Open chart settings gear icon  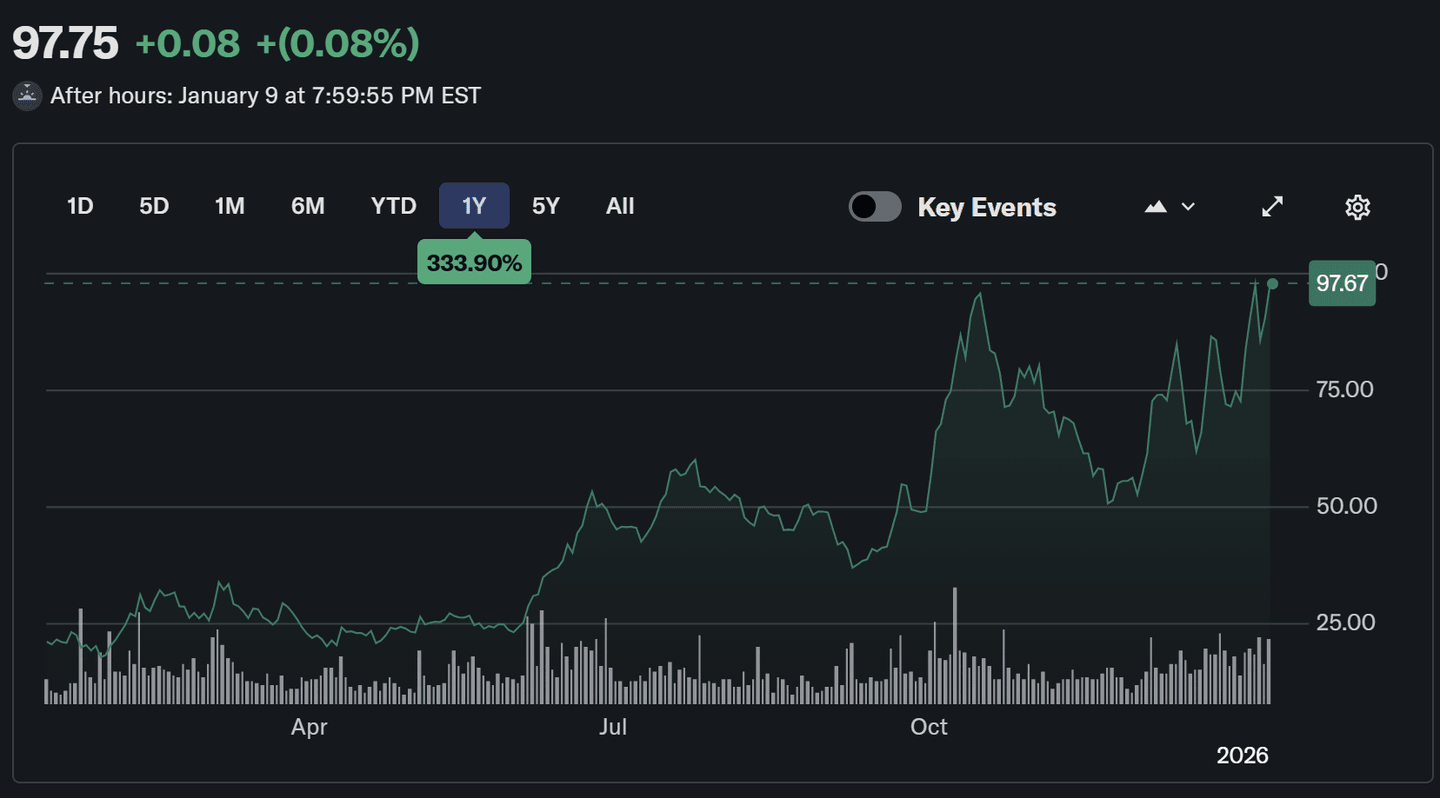pos(1357,207)
